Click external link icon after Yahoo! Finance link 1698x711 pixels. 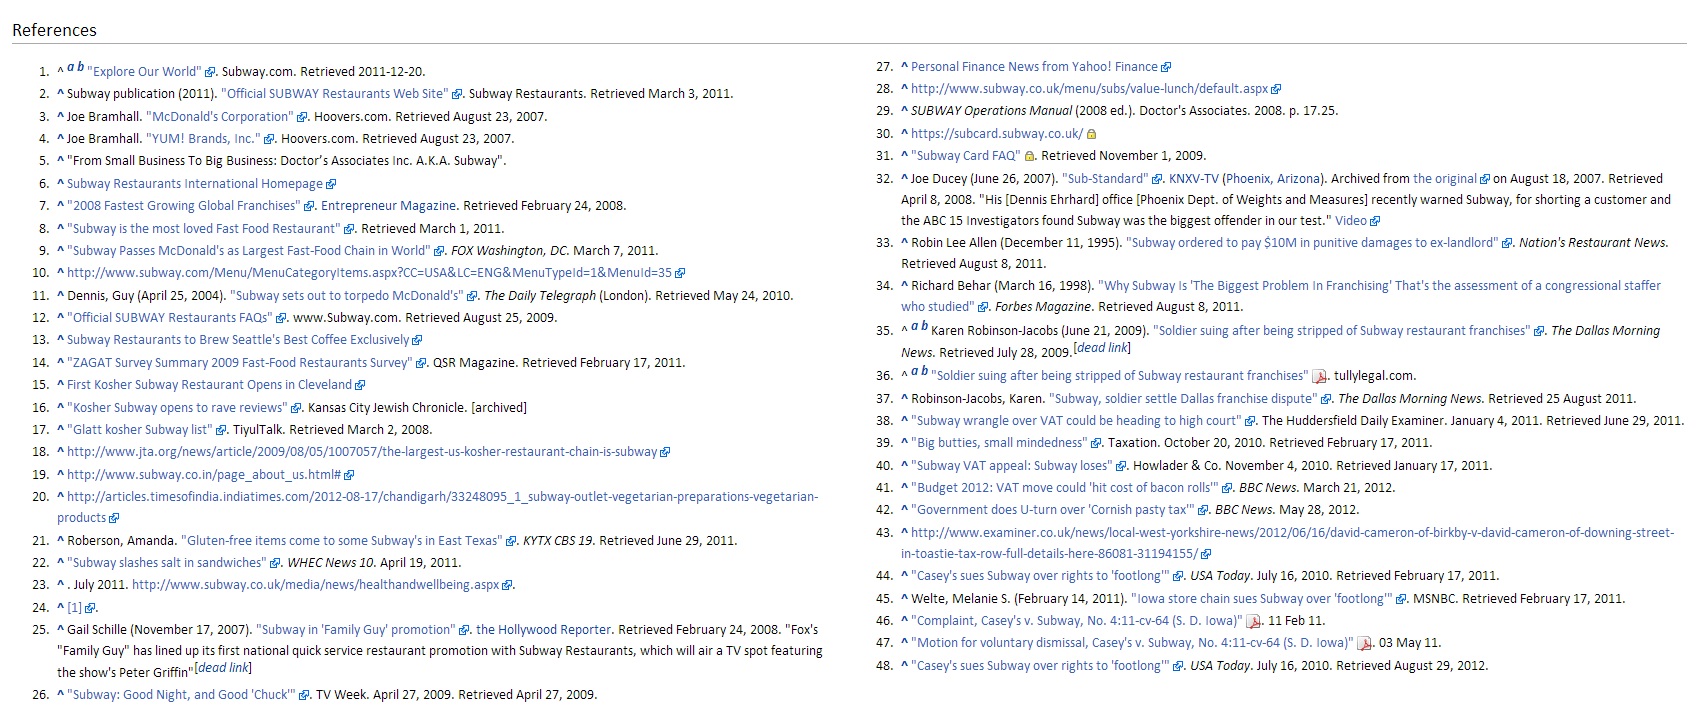coord(1166,67)
